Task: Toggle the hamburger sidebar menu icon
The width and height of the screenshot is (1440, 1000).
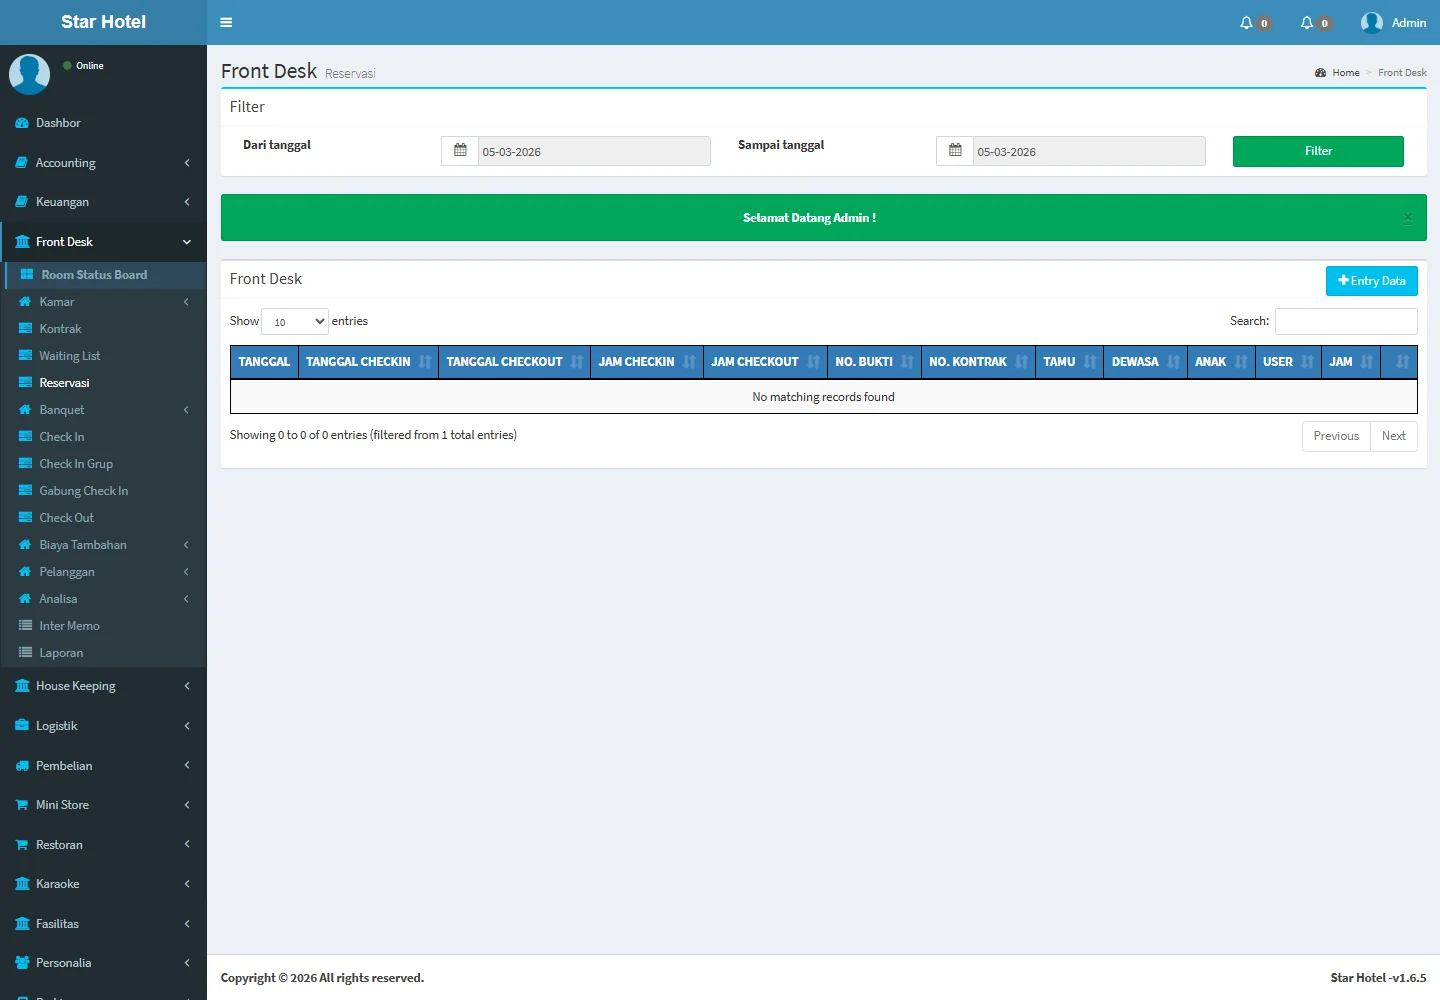Action: (x=226, y=22)
